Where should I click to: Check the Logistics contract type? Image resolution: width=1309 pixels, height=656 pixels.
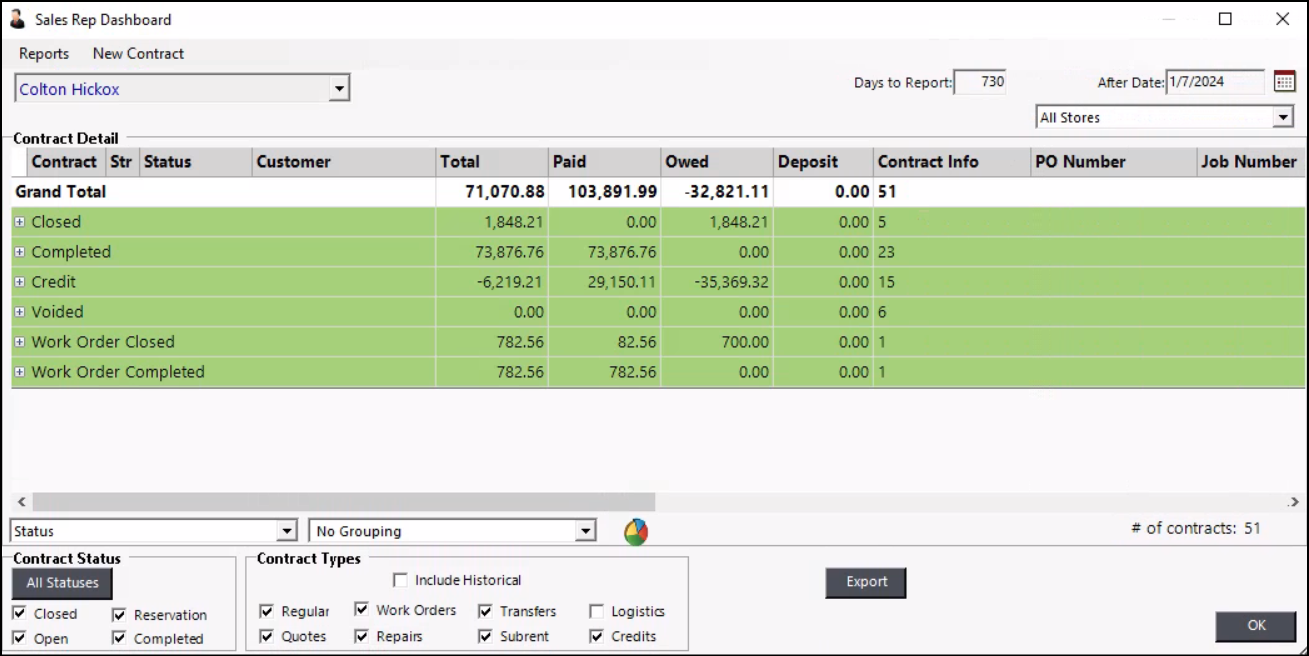[x=596, y=611]
